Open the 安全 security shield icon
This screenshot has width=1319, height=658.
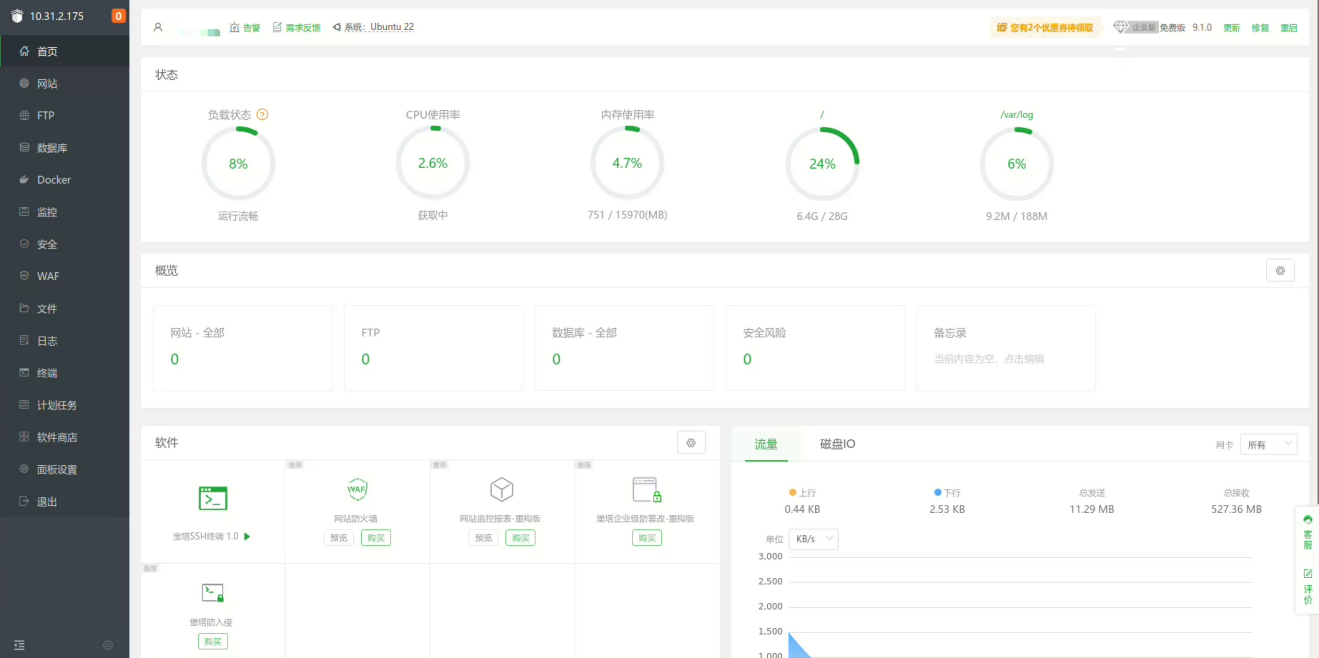[25, 244]
